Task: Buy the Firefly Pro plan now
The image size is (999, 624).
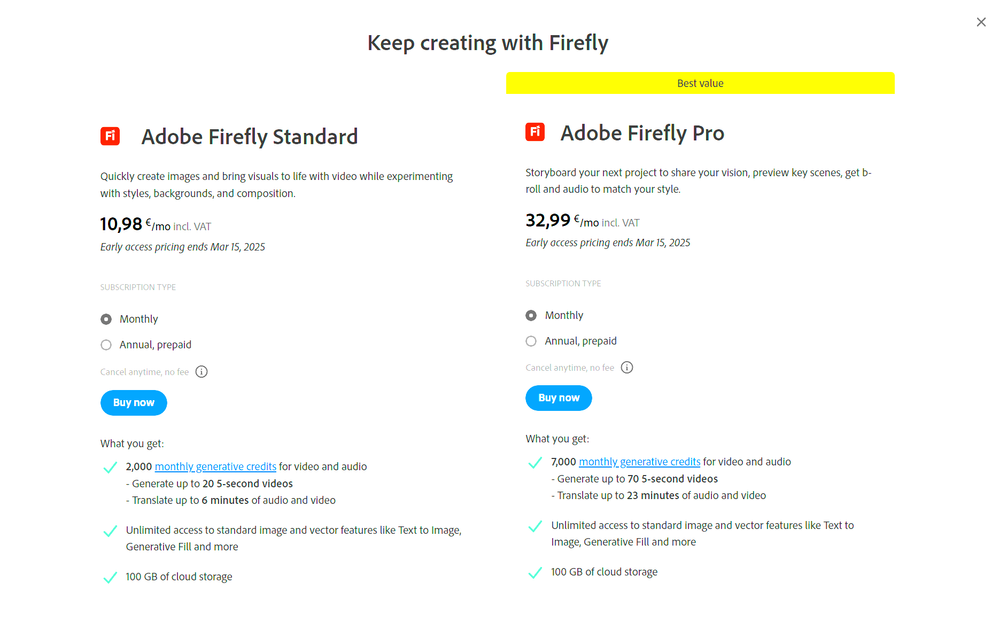Action: pyautogui.click(x=559, y=398)
